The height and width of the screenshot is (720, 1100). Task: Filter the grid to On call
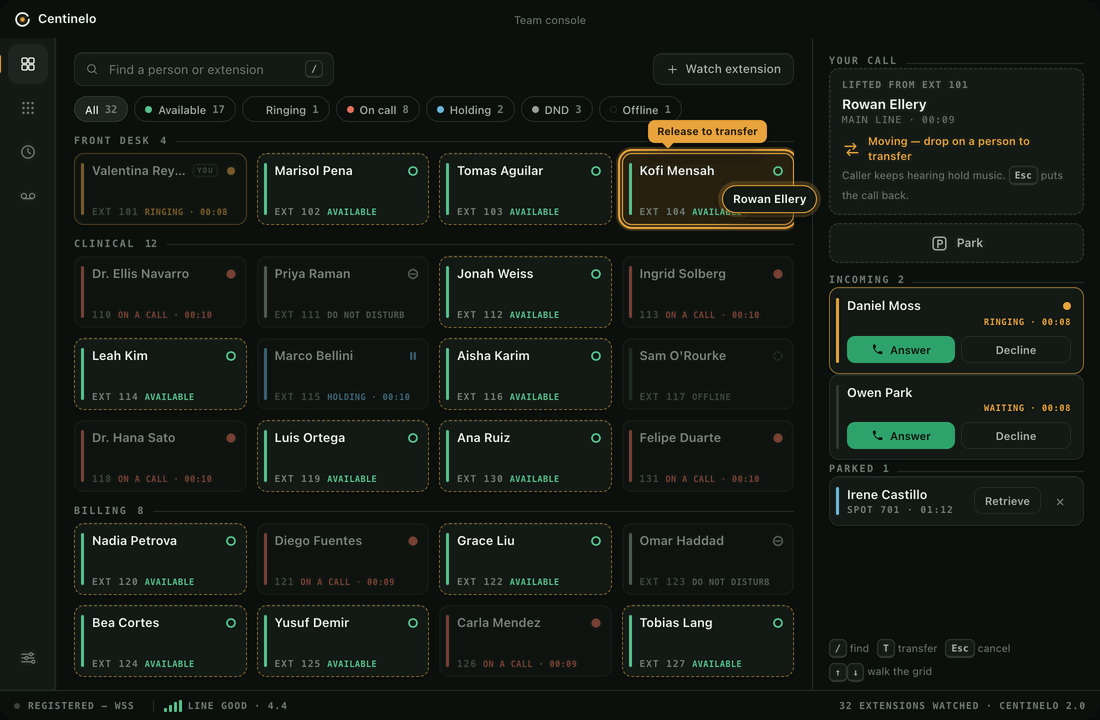click(377, 109)
